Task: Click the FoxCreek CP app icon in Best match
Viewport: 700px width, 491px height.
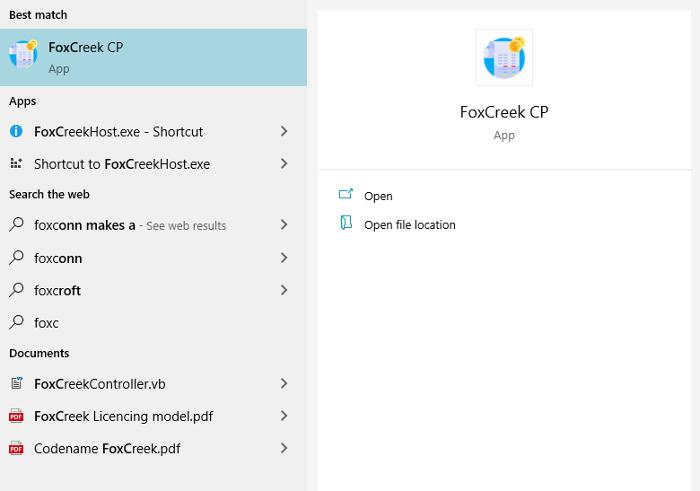Action: coord(23,54)
